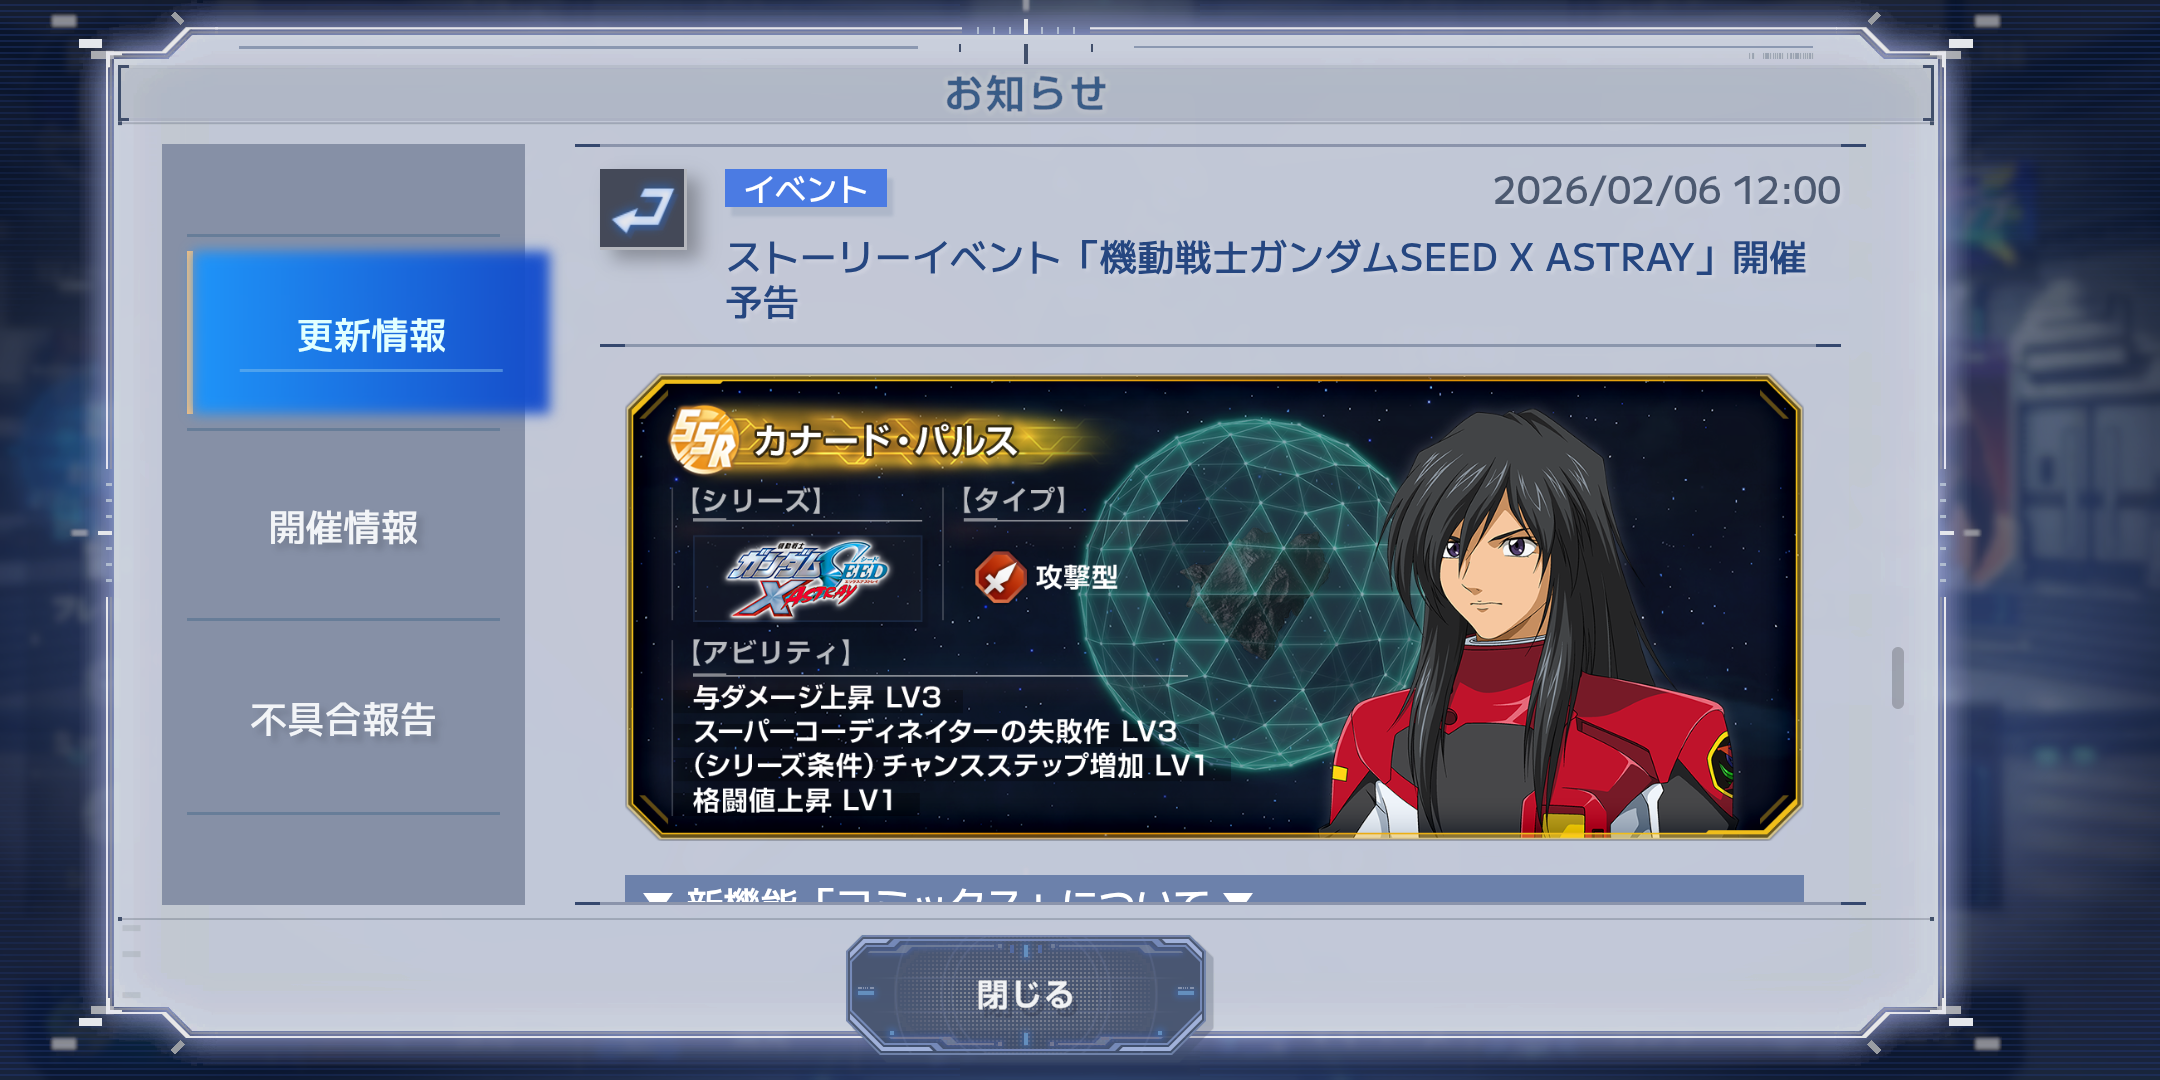Click the back arrow icon

[642, 208]
